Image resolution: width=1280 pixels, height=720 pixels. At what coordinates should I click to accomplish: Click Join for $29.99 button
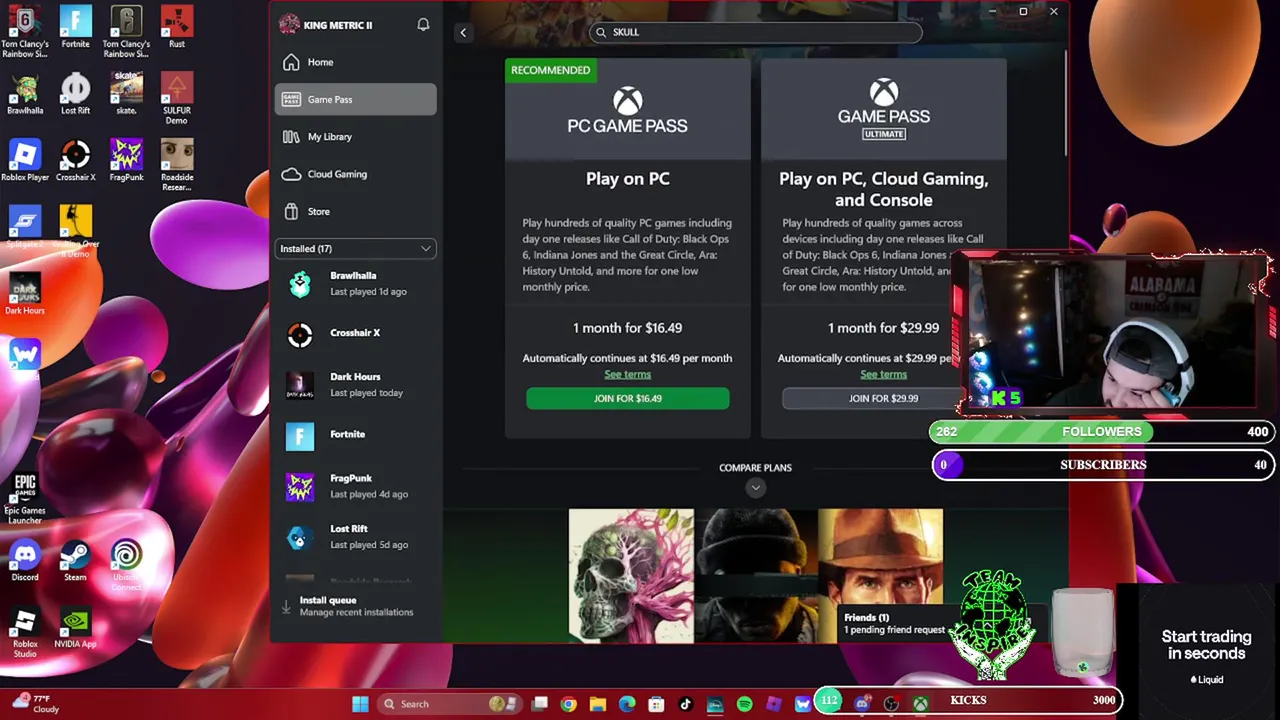[x=883, y=398]
